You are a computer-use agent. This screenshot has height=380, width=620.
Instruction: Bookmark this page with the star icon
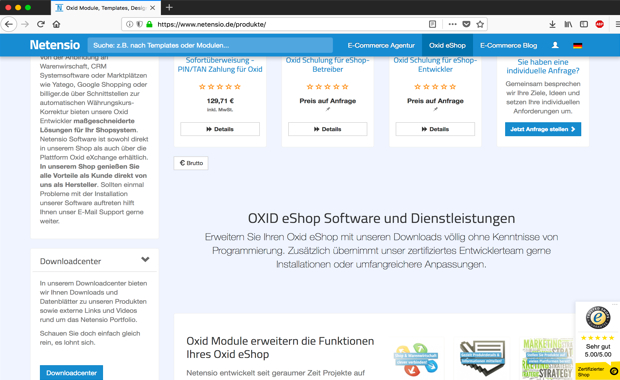coord(480,24)
